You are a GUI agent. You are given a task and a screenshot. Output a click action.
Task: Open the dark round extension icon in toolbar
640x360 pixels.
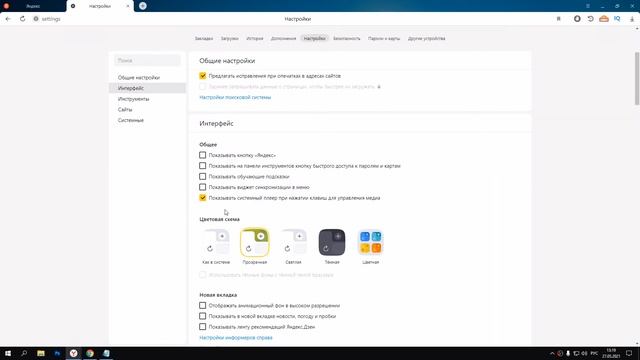577,19
